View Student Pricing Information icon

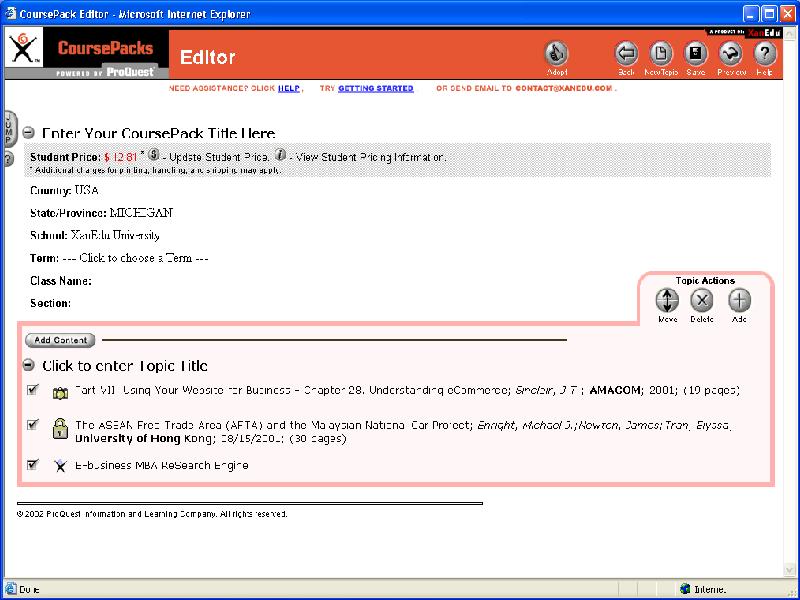(x=281, y=156)
